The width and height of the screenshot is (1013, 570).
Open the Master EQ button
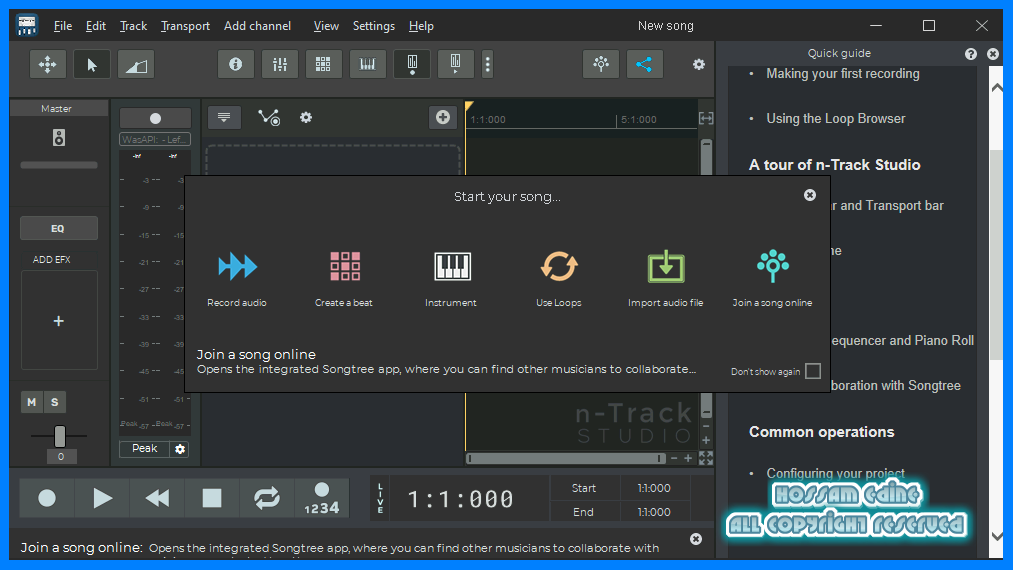click(59, 228)
